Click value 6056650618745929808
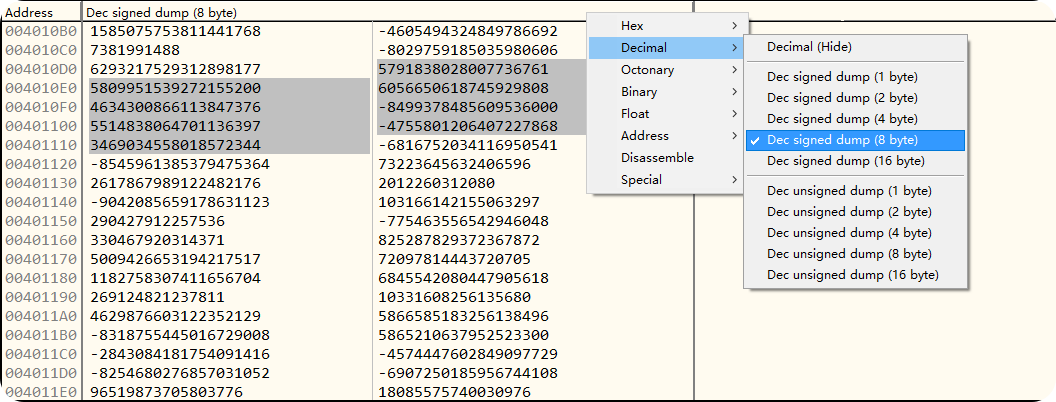The width and height of the screenshot is (1056, 402). click(463, 88)
